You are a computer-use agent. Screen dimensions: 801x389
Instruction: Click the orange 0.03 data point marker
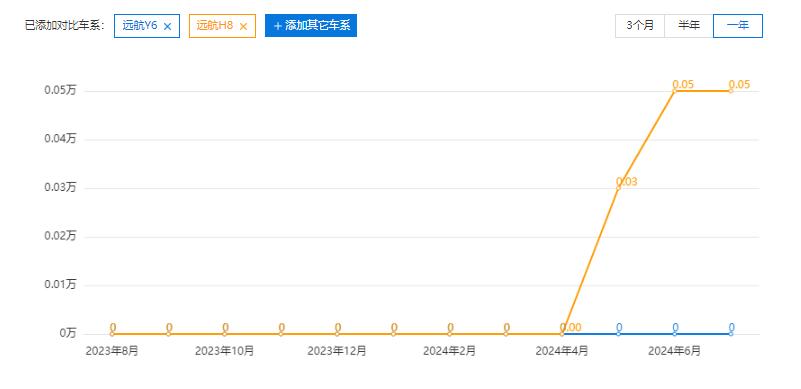point(618,188)
